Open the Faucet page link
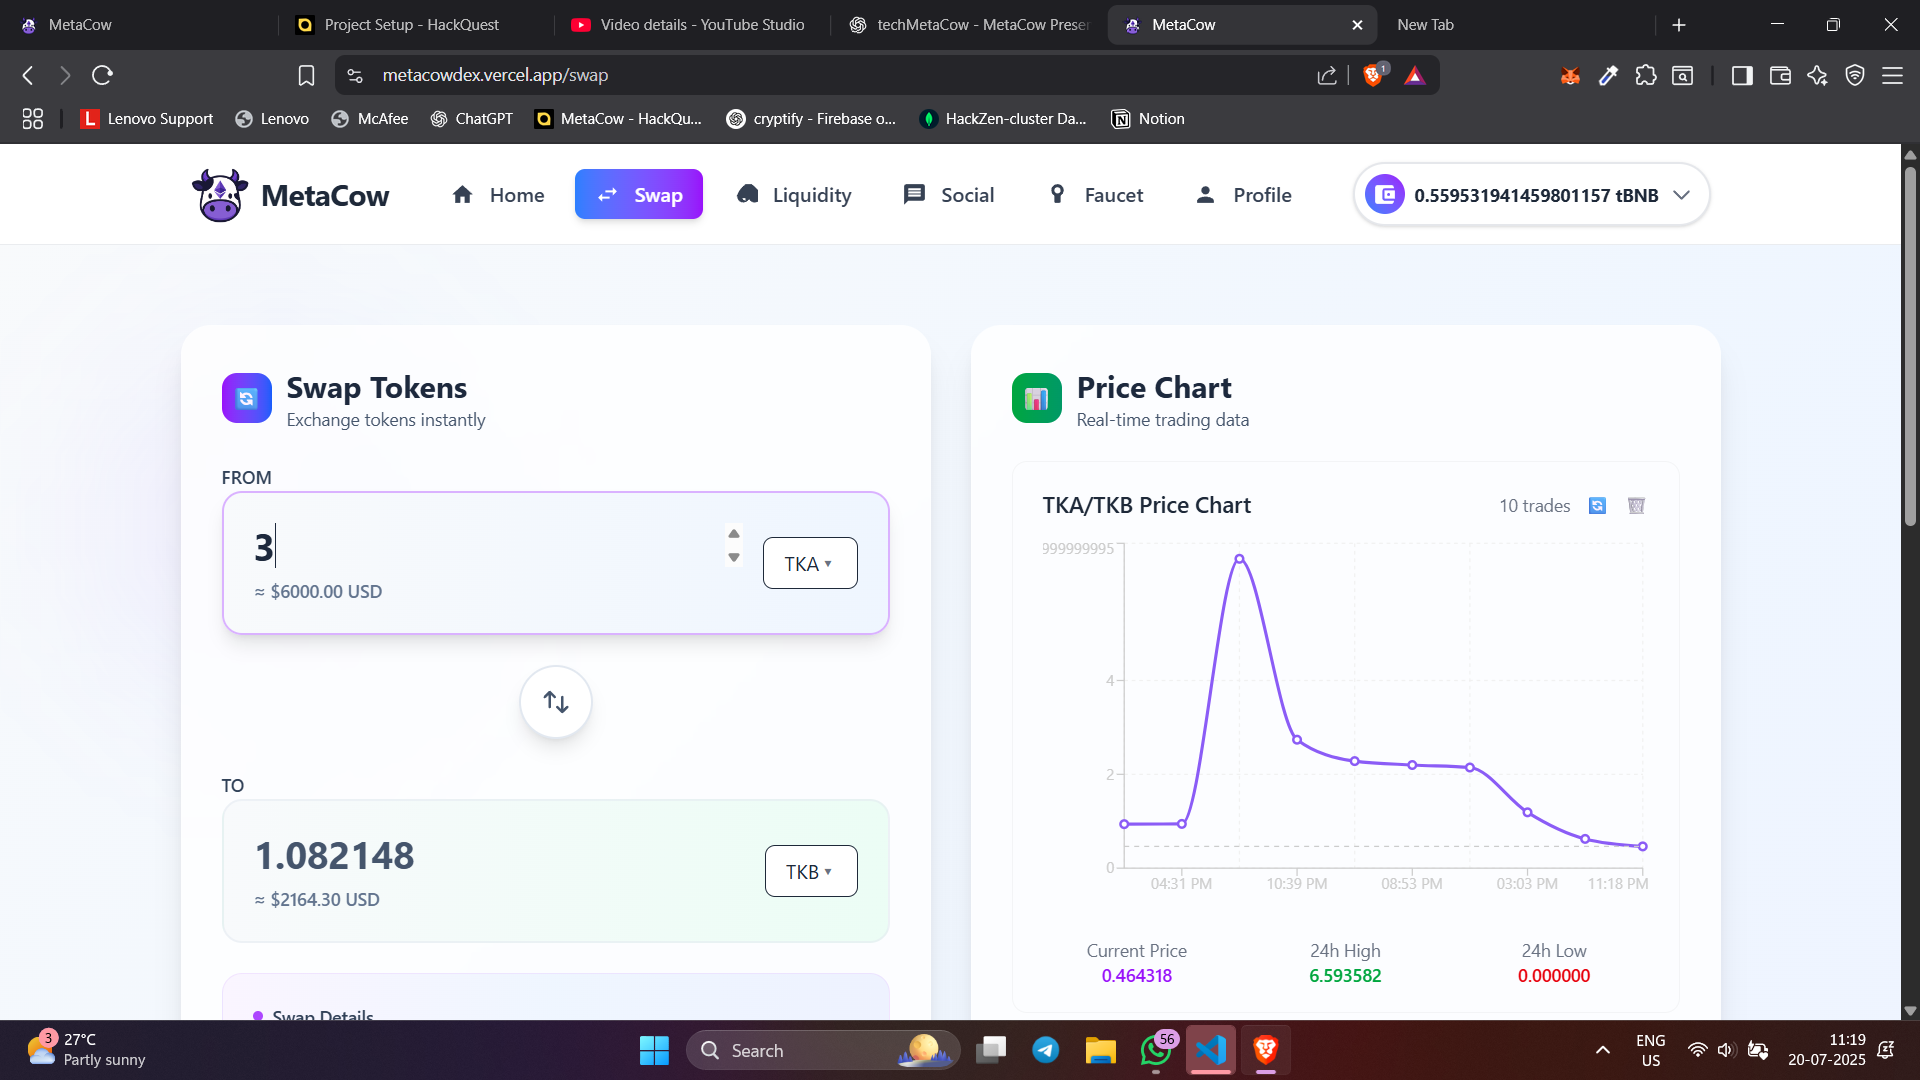This screenshot has height=1080, width=1920. click(x=1095, y=195)
